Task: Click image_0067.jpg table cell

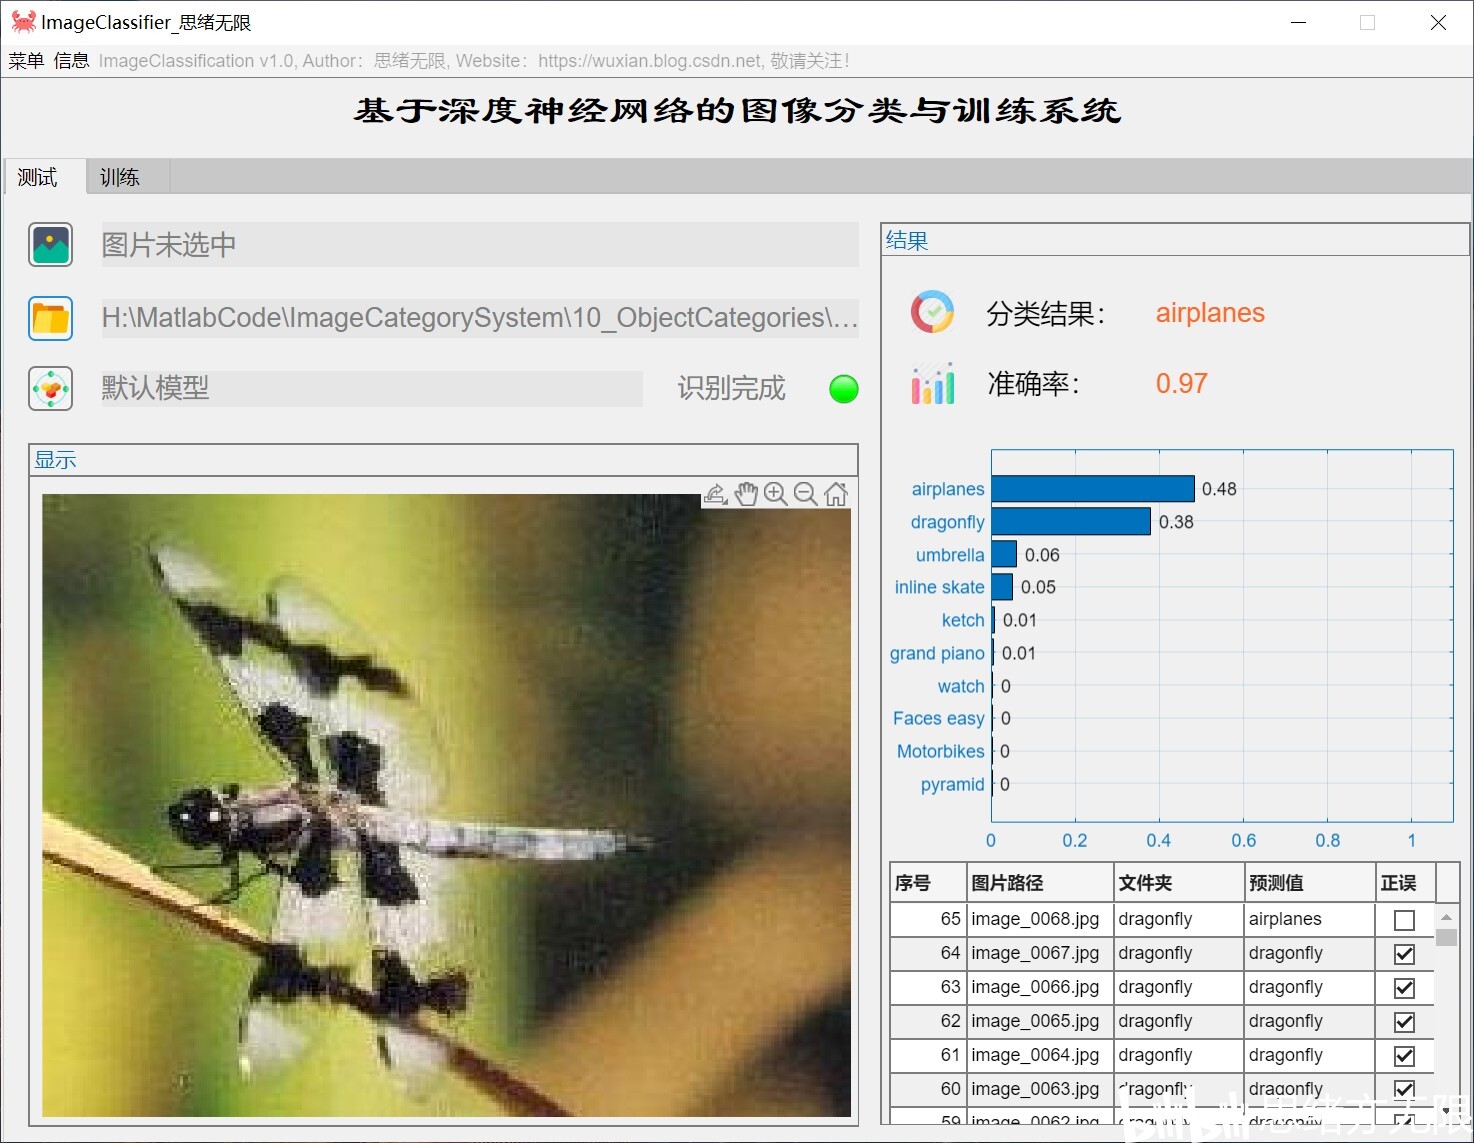Action: (1041, 953)
